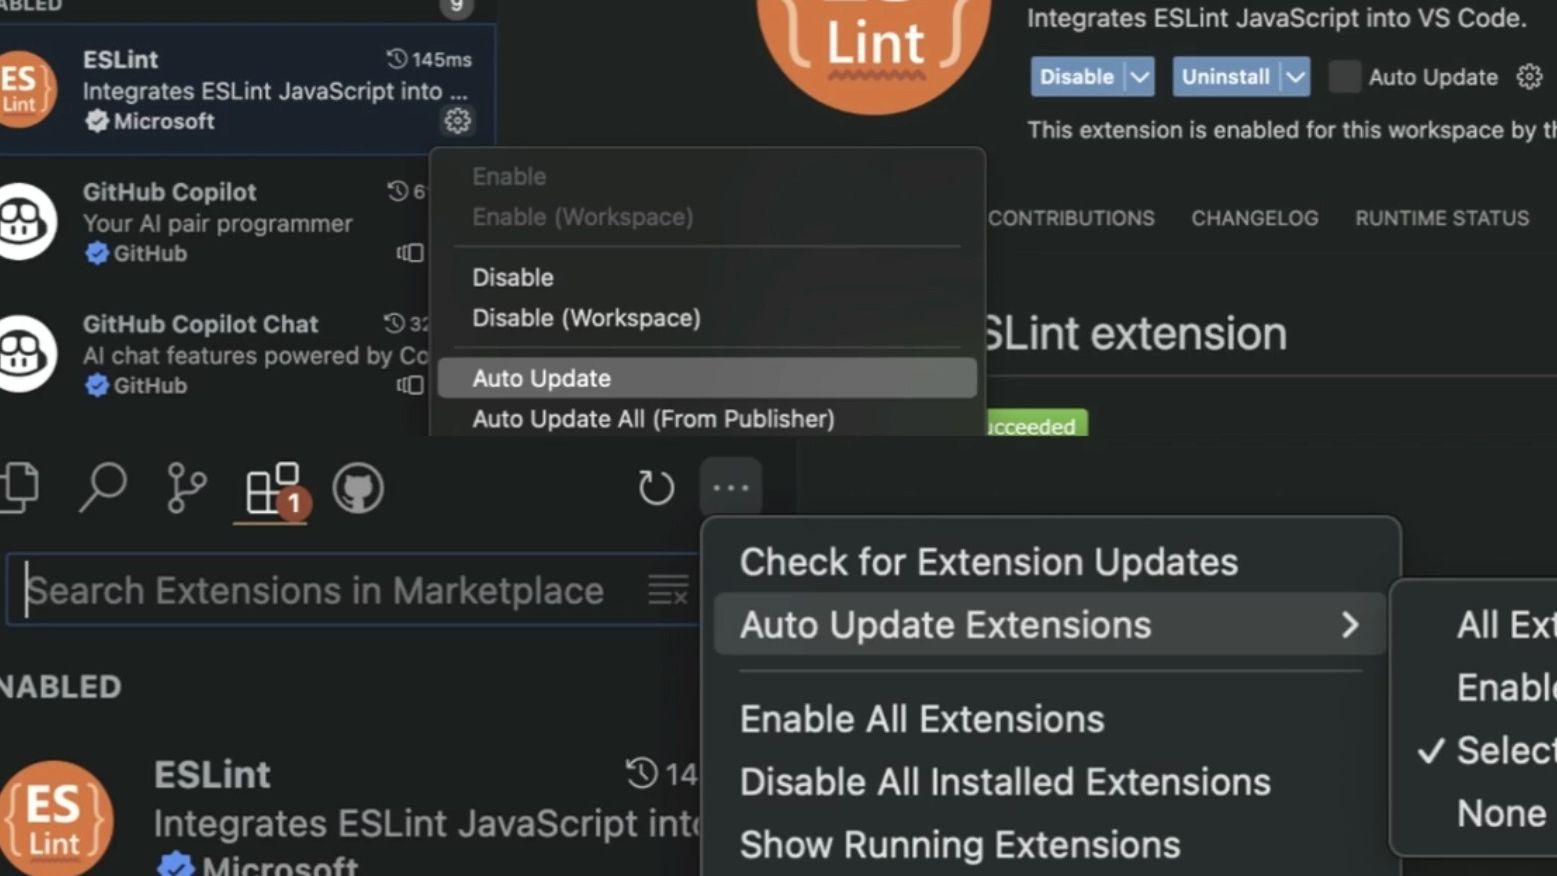1557x876 pixels.
Task: Refresh the extensions list with circular arrow icon
Action: pyautogui.click(x=656, y=487)
